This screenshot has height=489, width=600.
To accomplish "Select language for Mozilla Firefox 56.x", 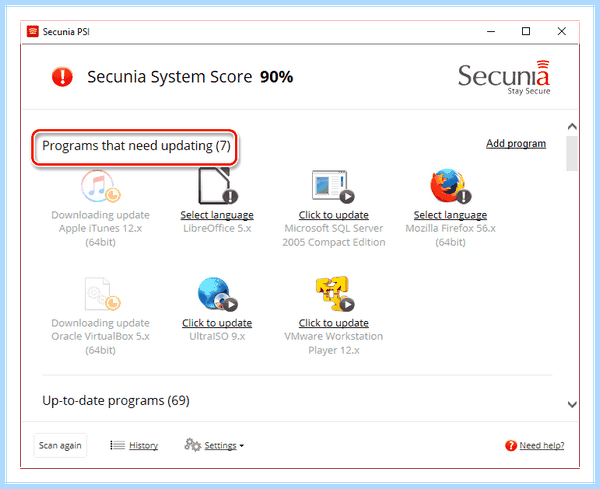I will 450,215.
